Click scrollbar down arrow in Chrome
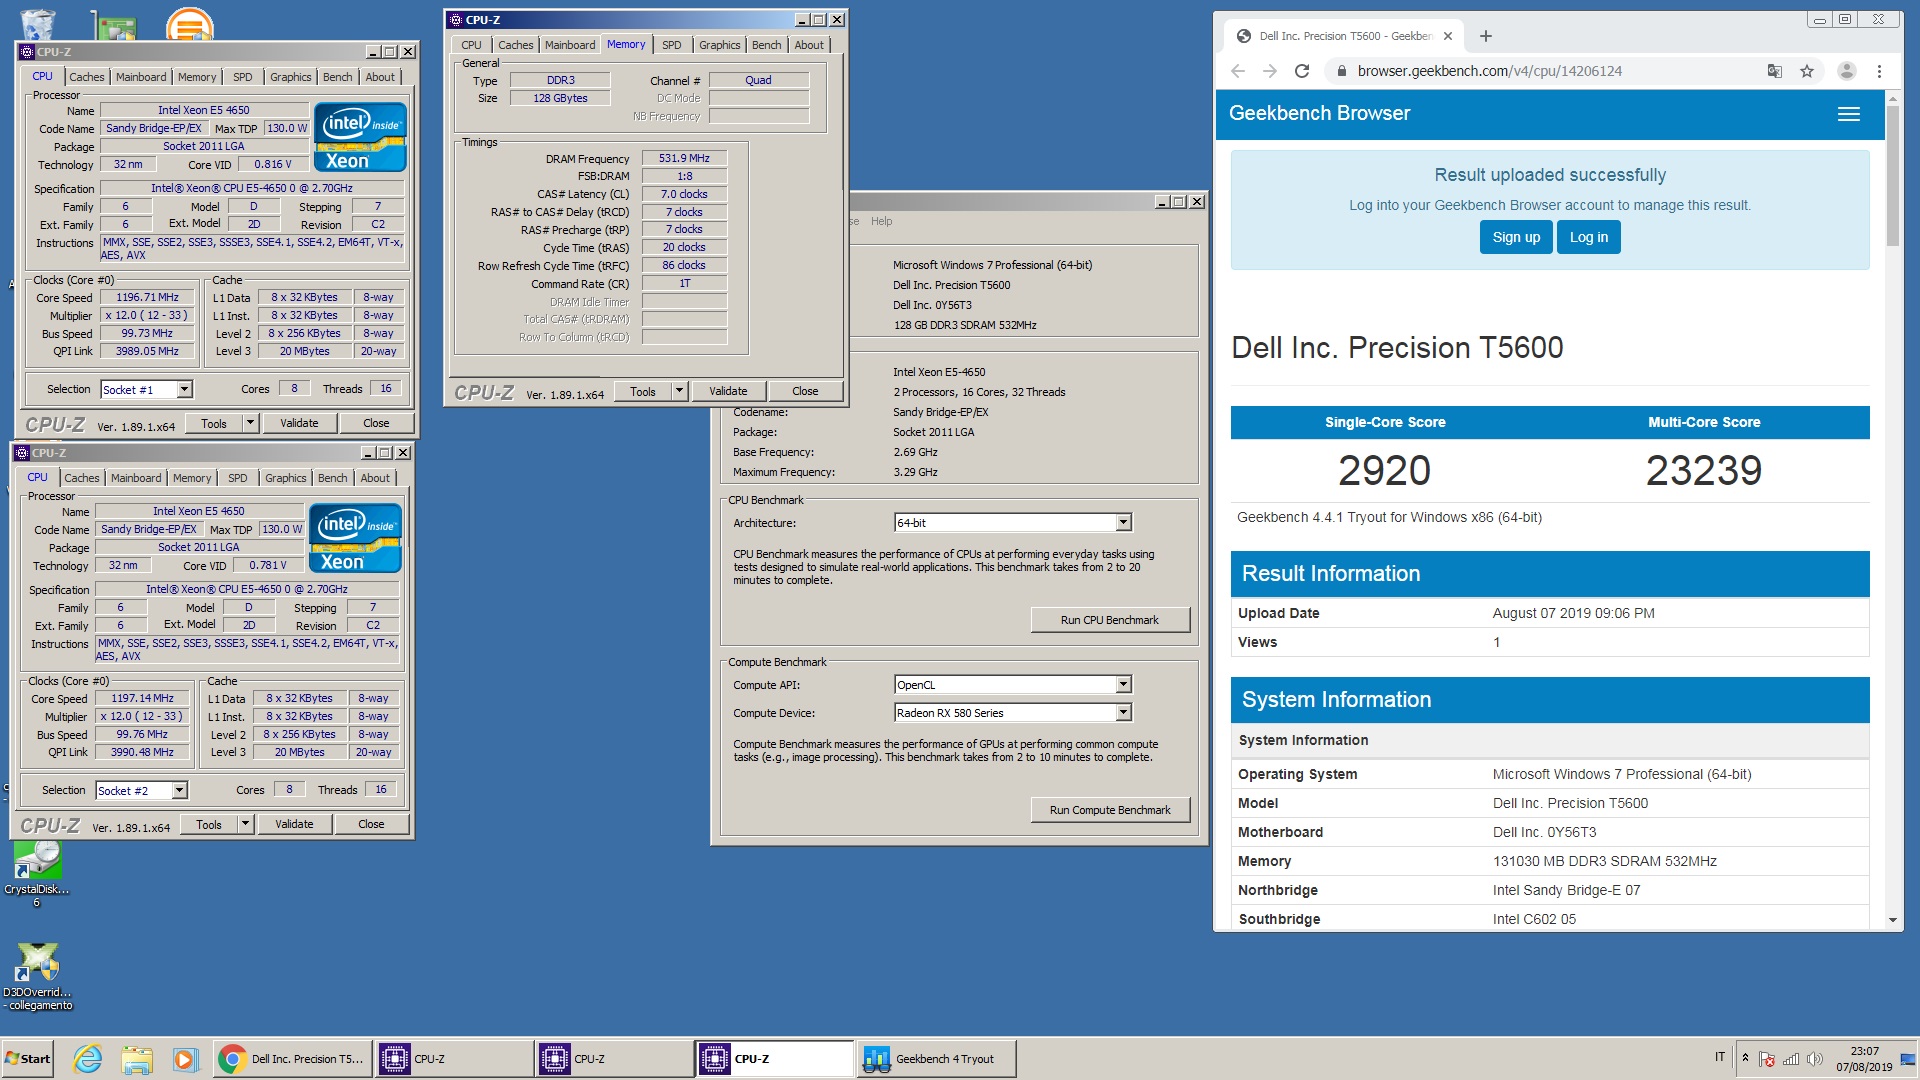Image resolution: width=1920 pixels, height=1080 pixels. tap(1892, 920)
